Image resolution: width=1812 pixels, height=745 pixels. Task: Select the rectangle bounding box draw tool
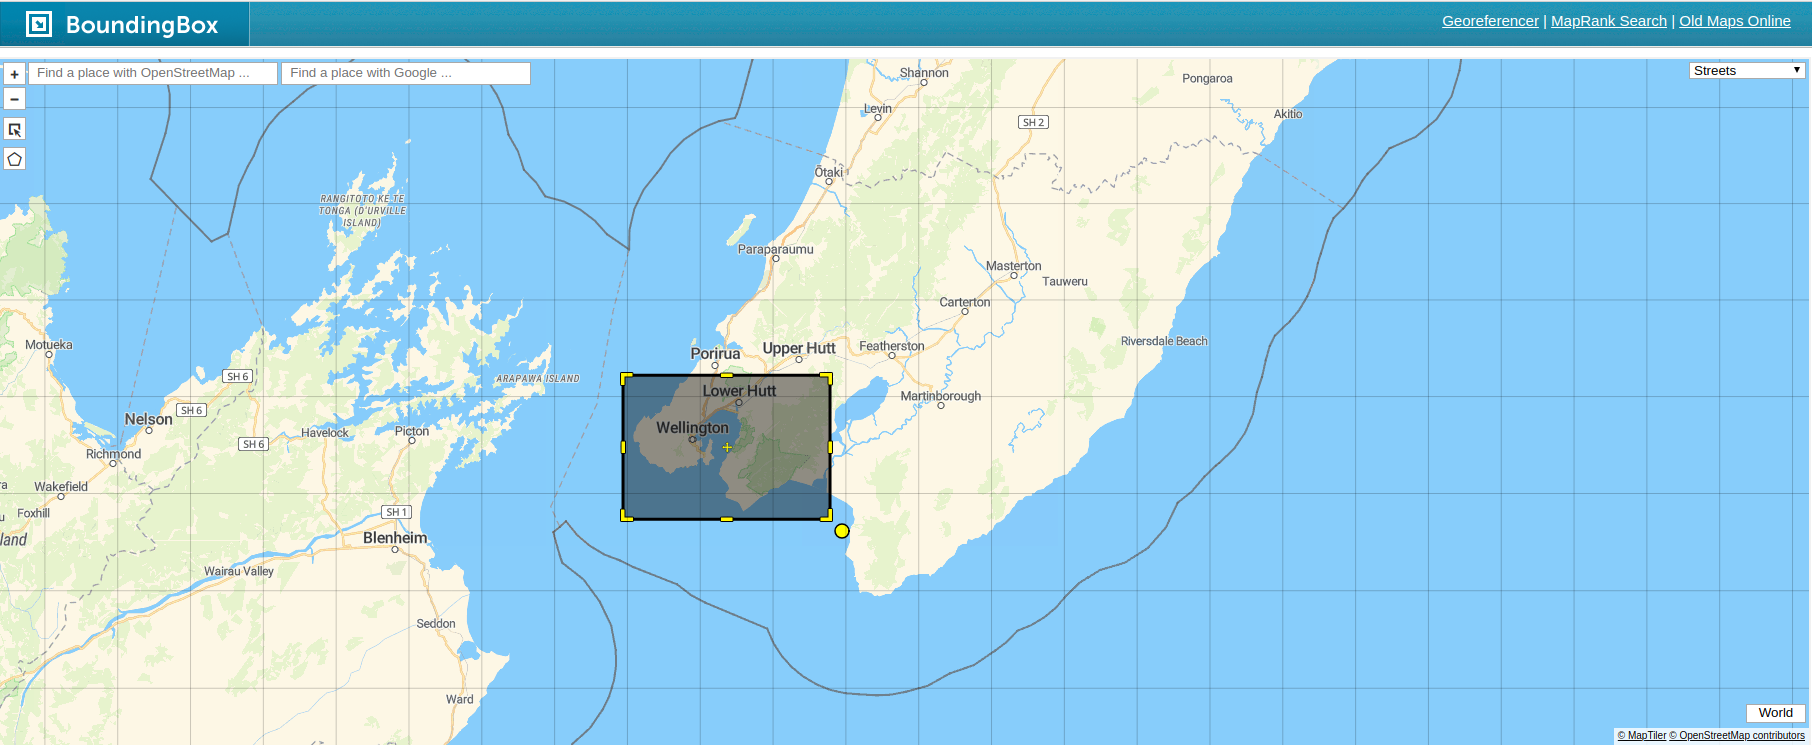[x=14, y=129]
